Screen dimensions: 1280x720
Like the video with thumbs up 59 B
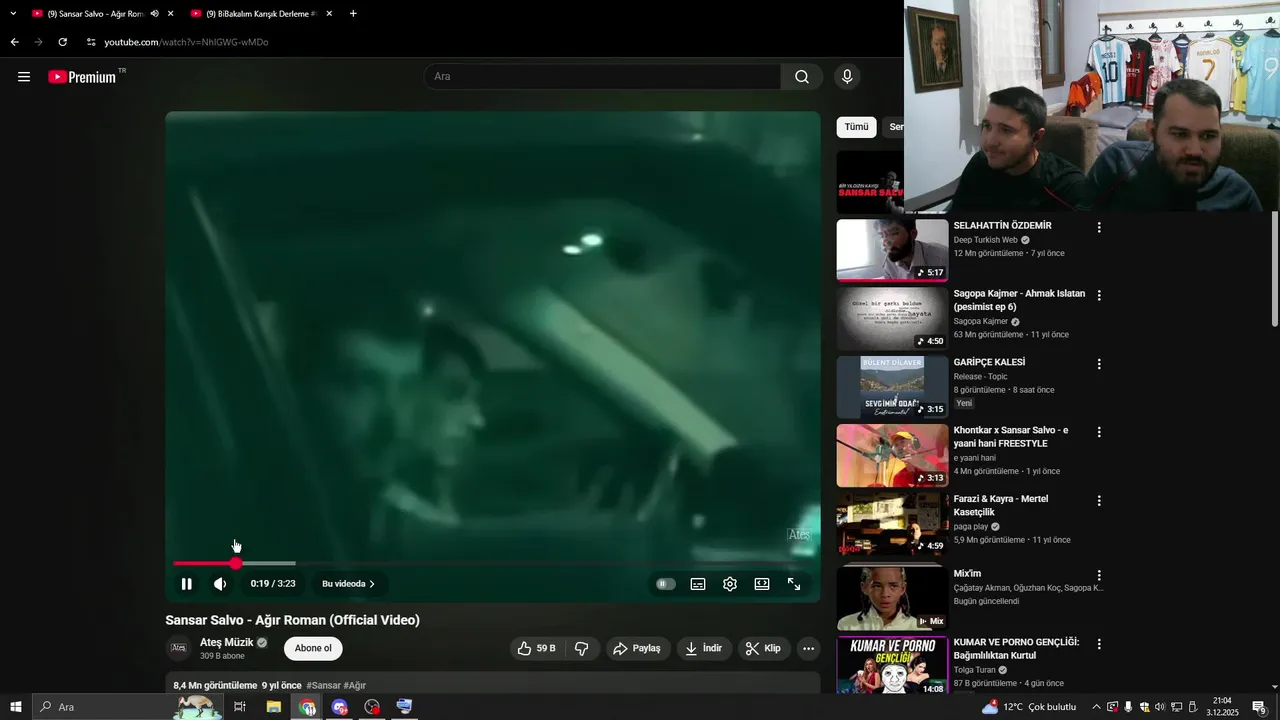click(x=537, y=648)
